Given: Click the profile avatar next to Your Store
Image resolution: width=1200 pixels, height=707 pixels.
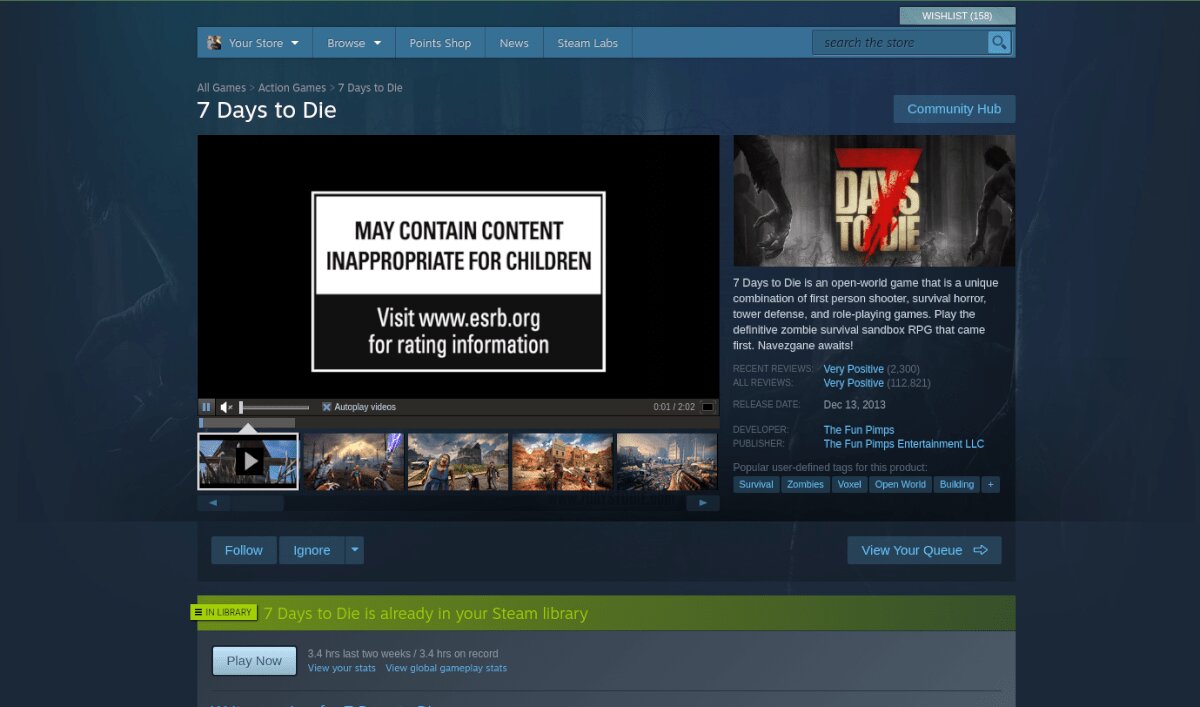Looking at the screenshot, I should 214,42.
